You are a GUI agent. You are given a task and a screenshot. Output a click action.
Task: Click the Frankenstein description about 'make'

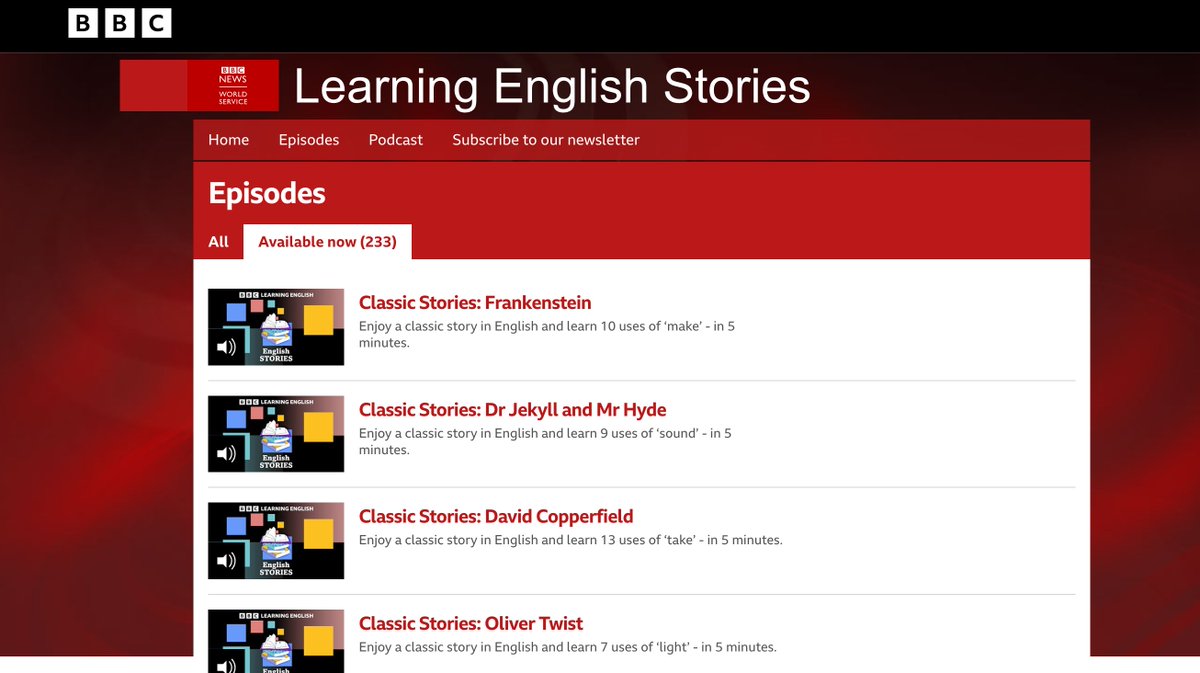pos(547,334)
